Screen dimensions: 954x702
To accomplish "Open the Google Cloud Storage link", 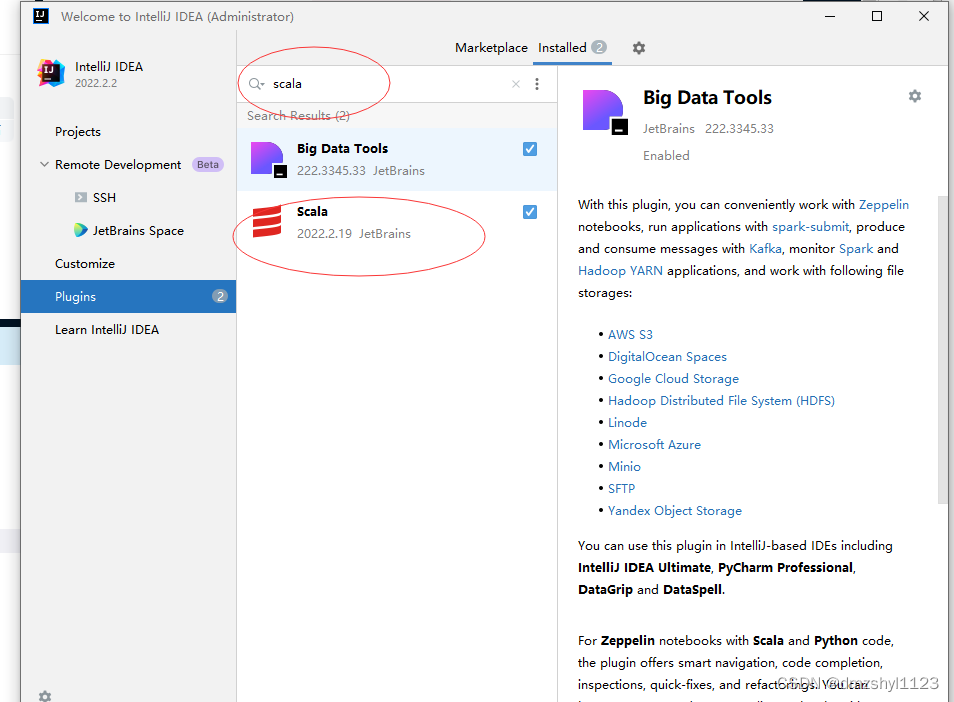I will point(673,378).
